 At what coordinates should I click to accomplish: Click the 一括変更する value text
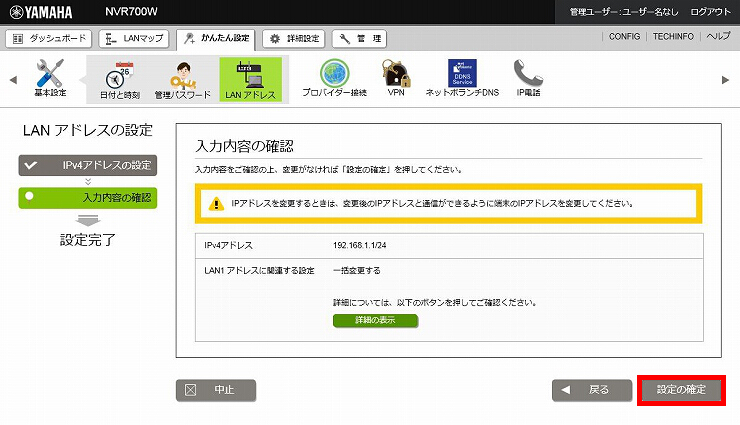[x=357, y=271]
